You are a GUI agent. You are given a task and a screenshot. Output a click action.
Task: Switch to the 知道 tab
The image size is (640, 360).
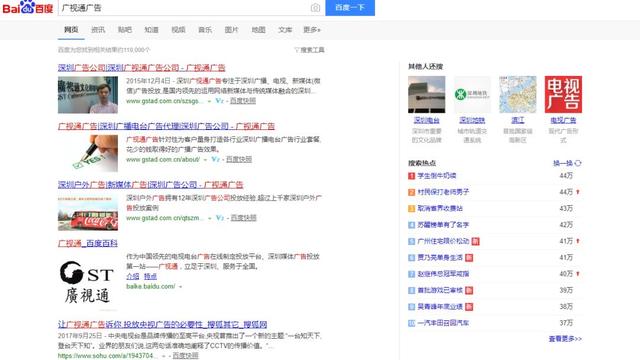151,30
